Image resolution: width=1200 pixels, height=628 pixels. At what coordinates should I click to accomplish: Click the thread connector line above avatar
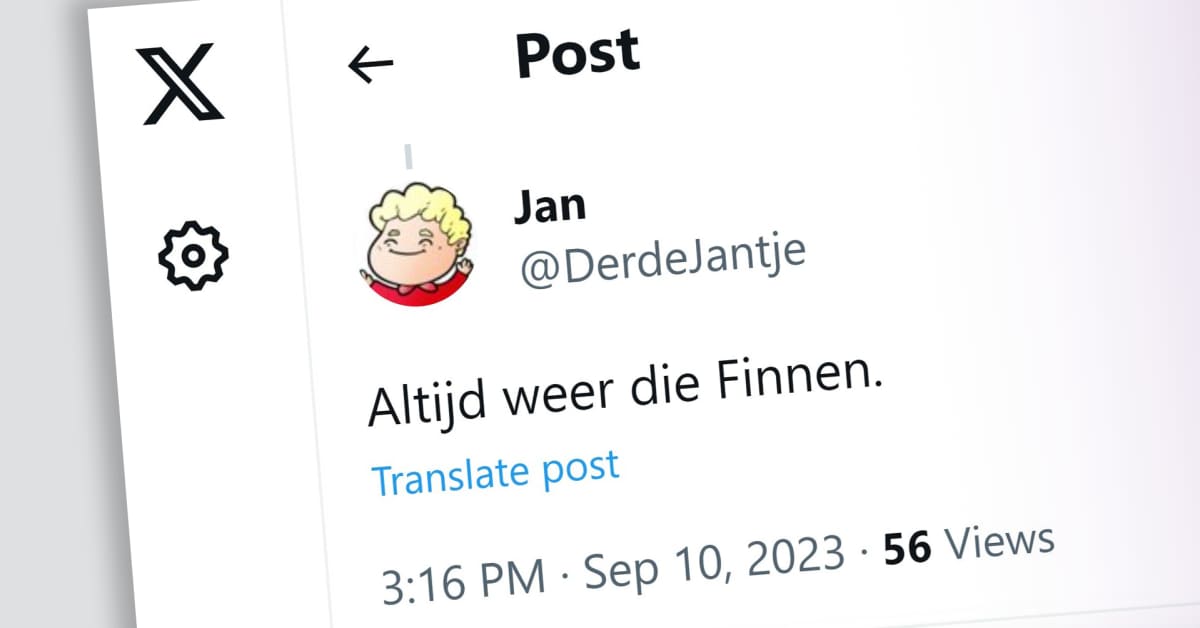click(x=408, y=157)
